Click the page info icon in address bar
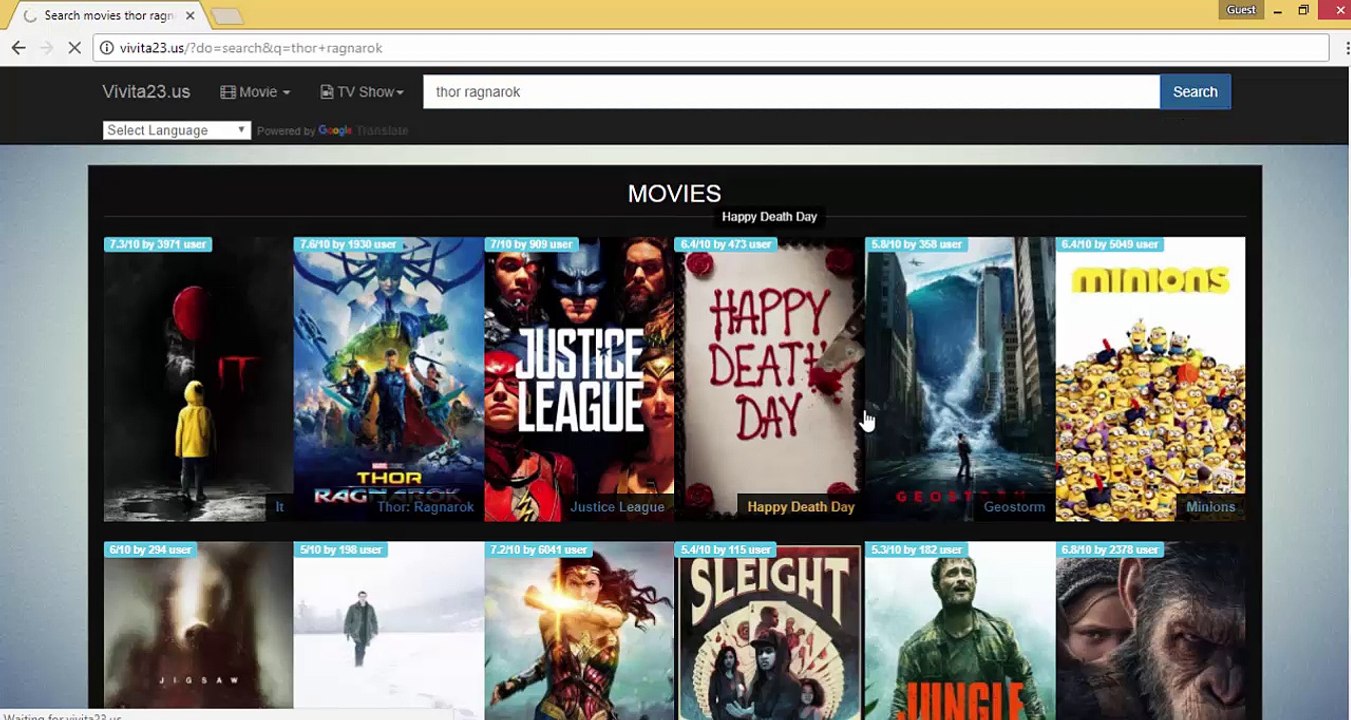 point(107,48)
